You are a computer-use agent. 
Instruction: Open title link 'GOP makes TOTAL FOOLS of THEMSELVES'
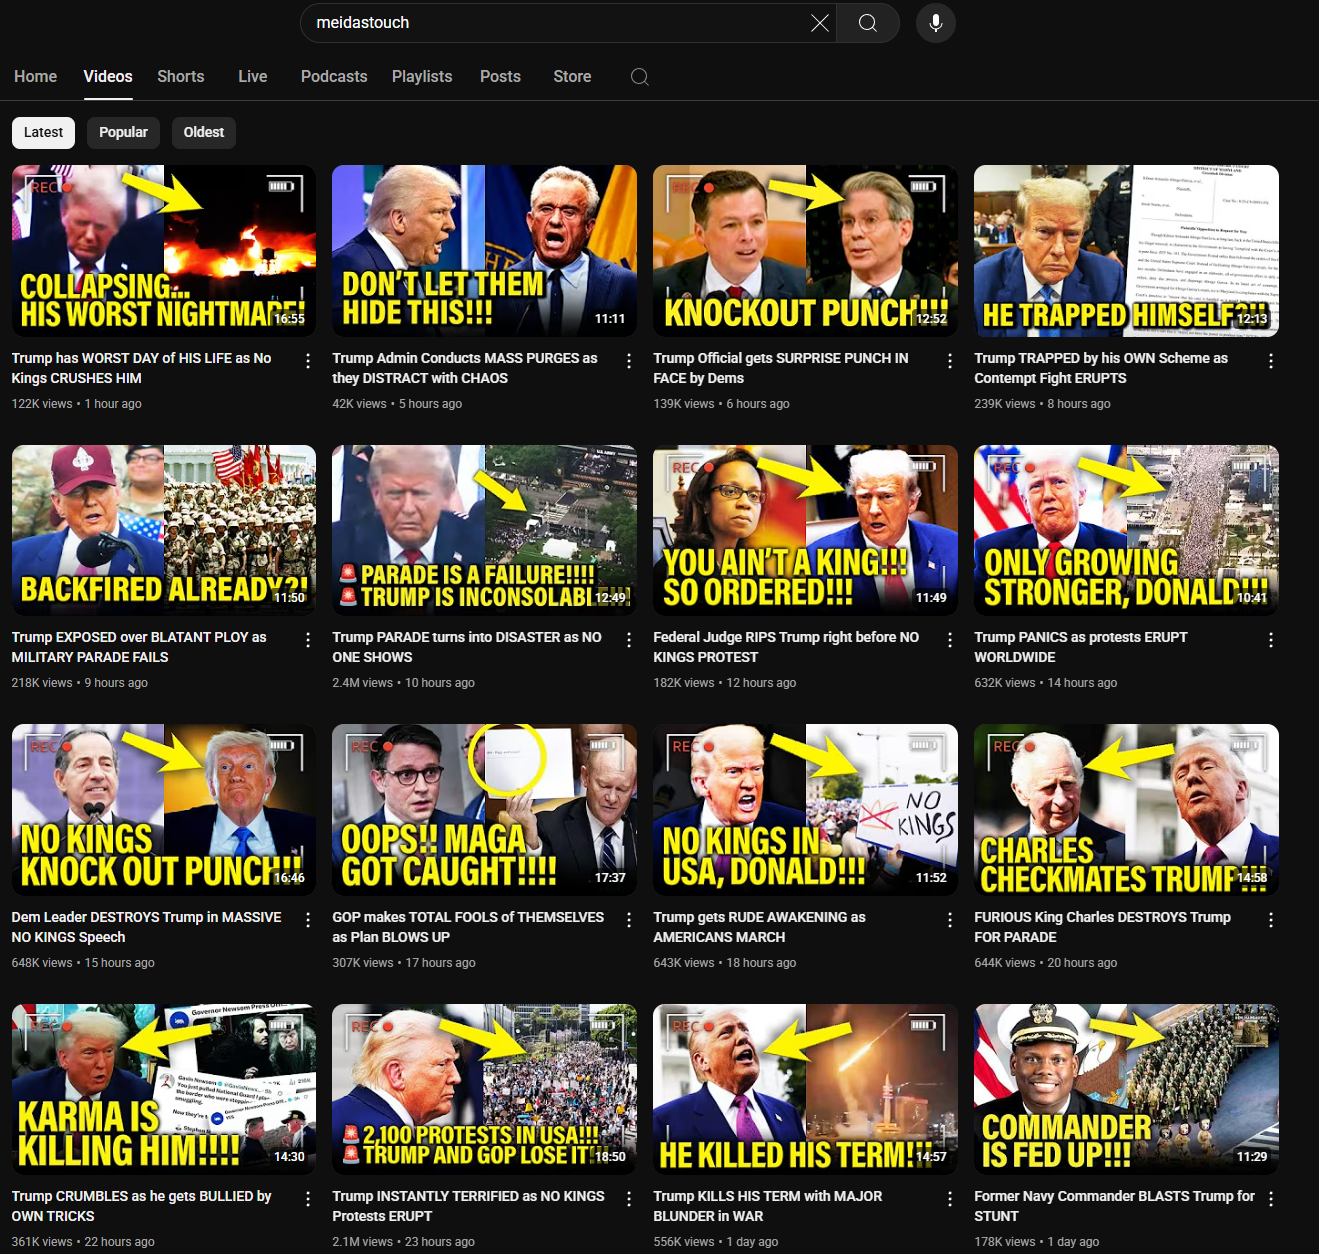click(x=468, y=927)
